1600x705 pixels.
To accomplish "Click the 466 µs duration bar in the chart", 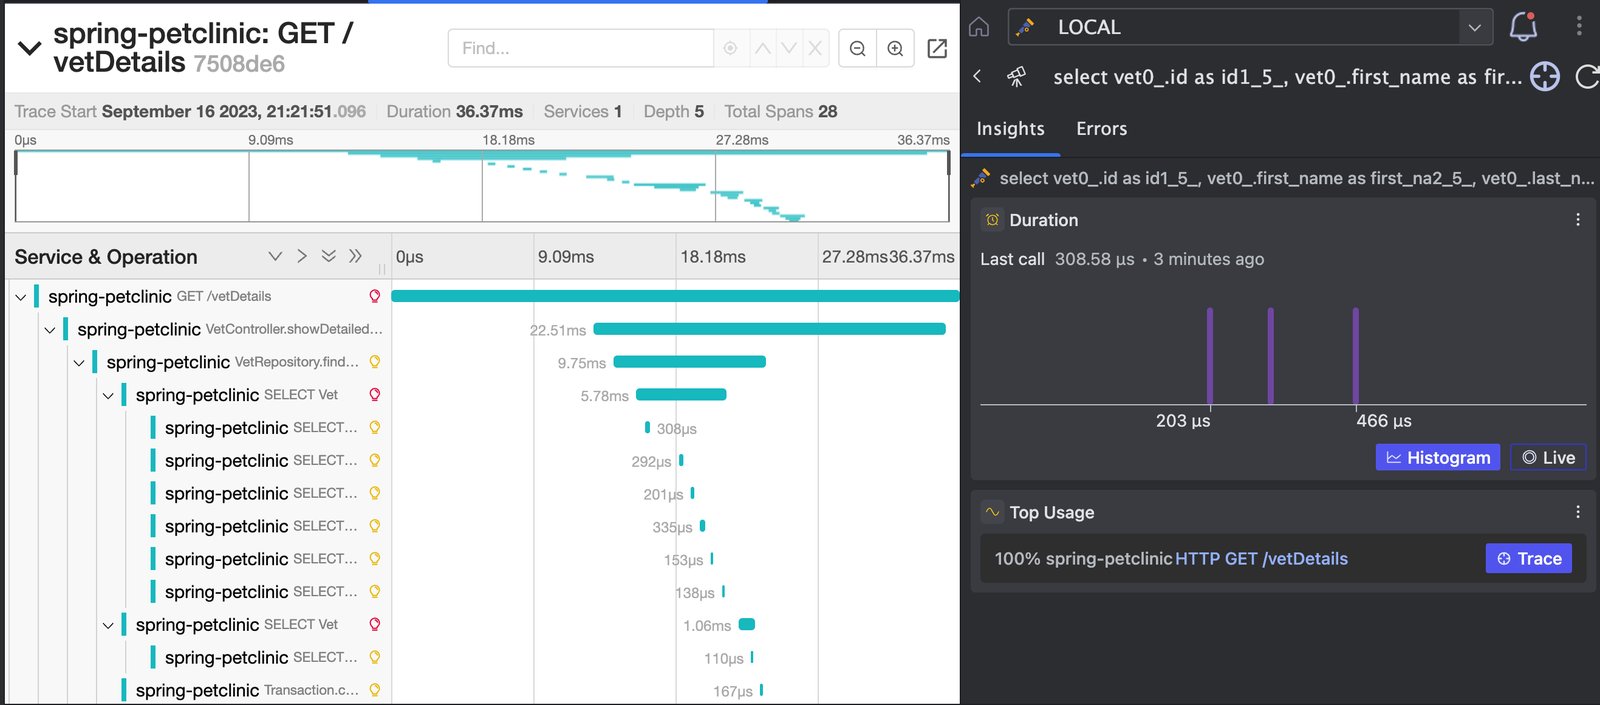I will point(1356,356).
